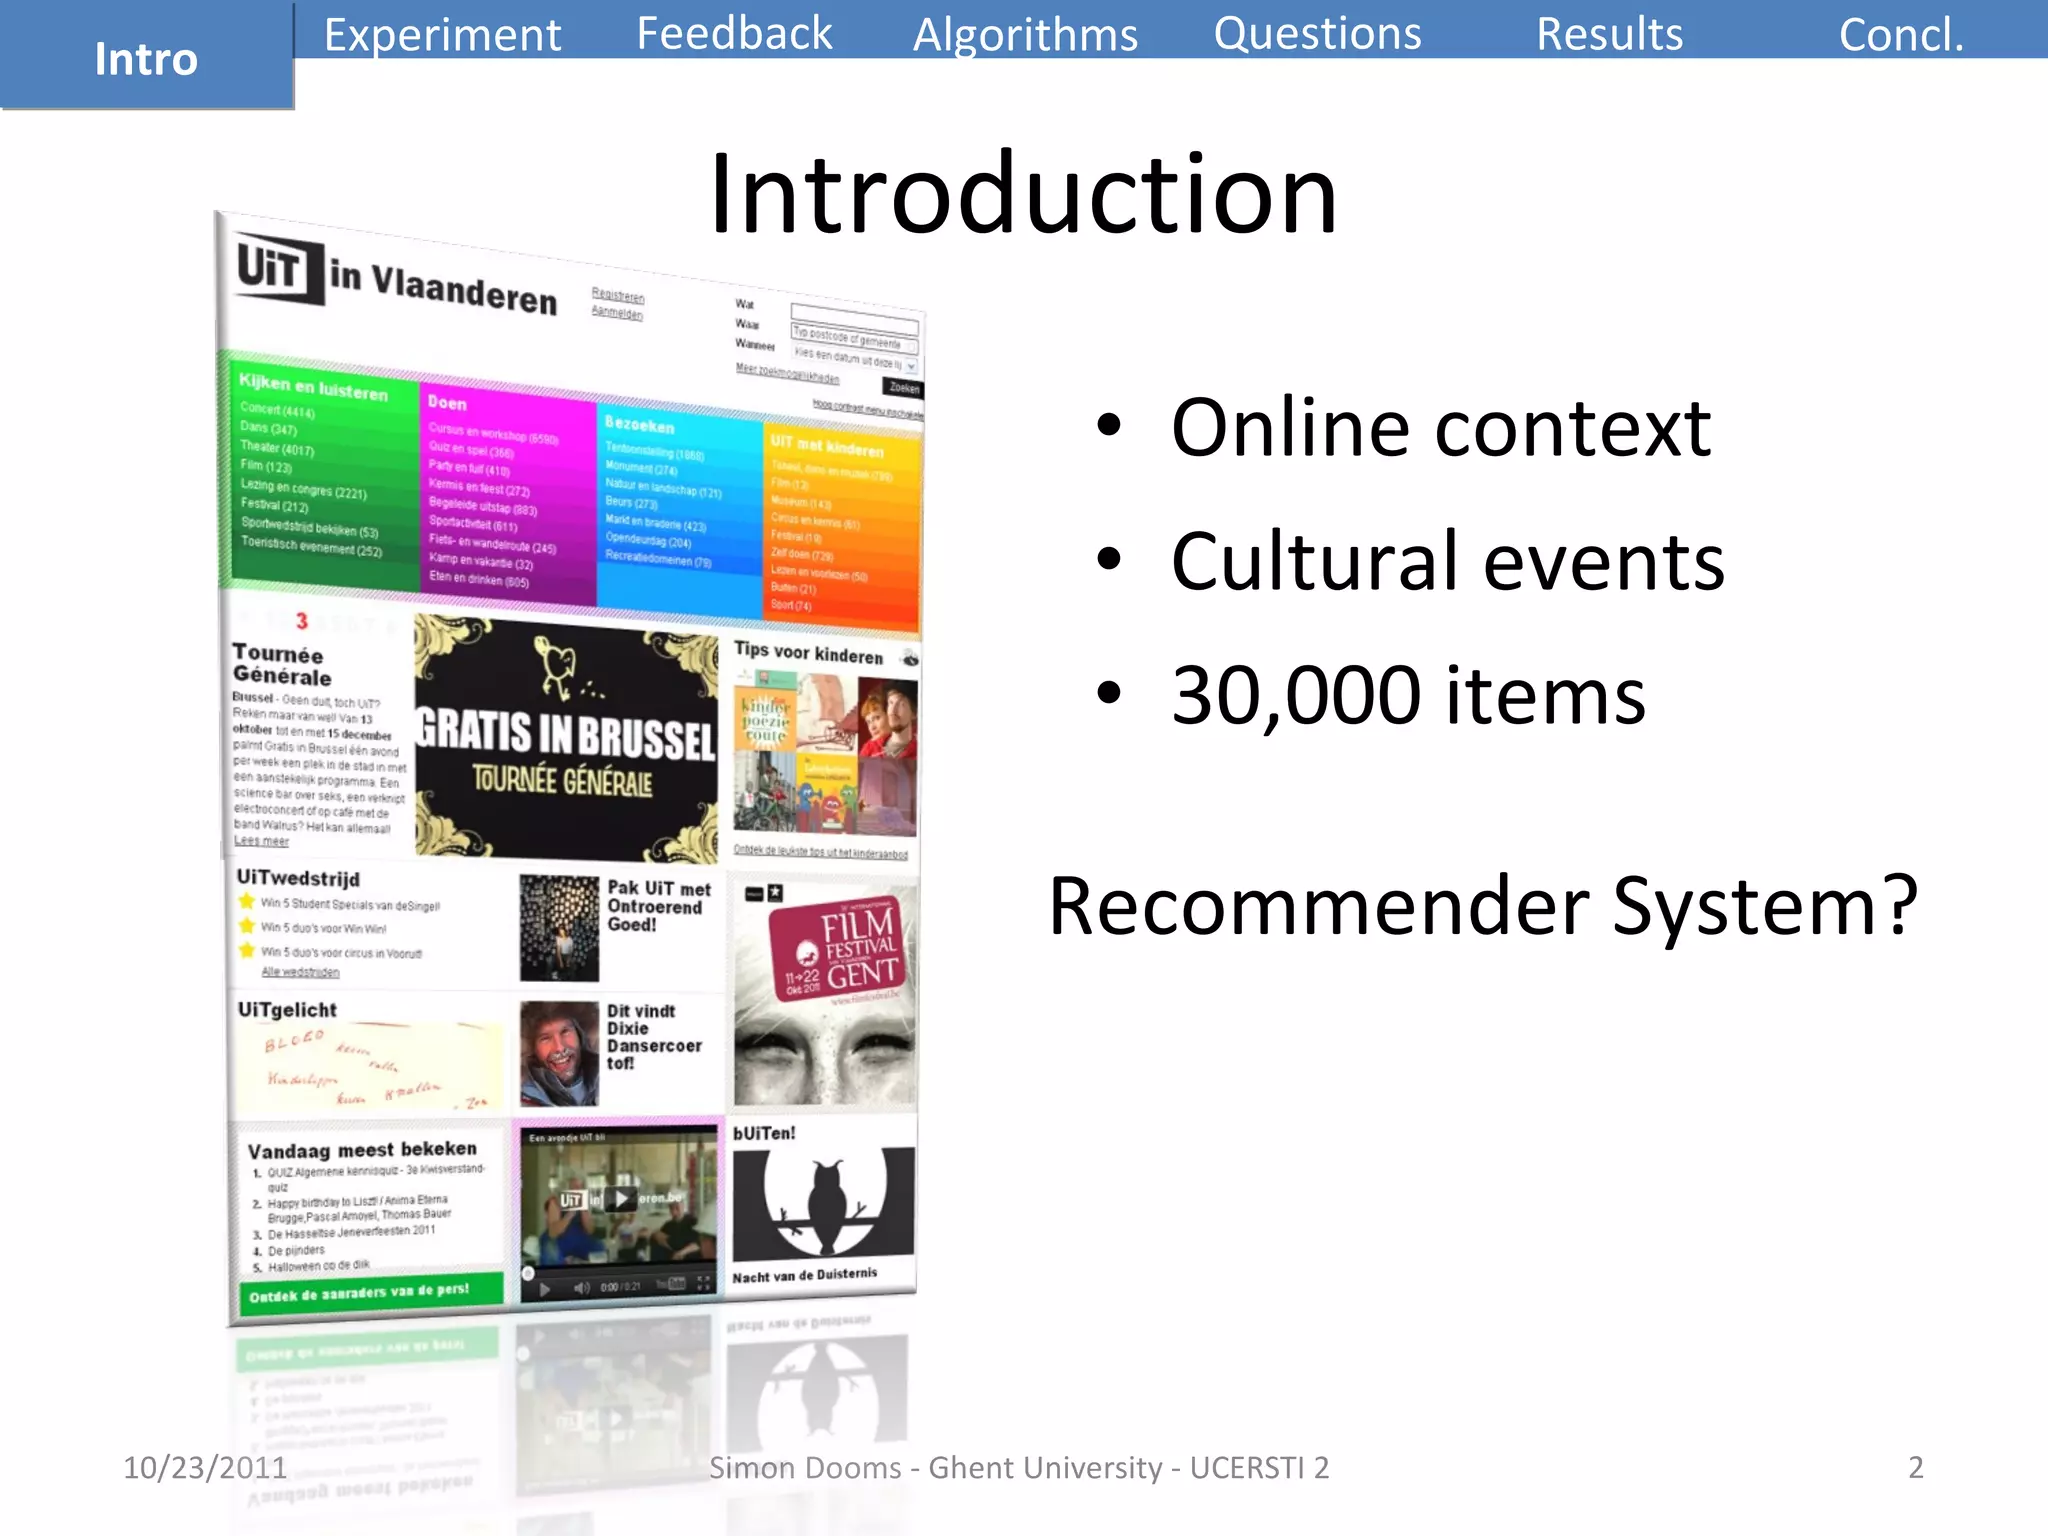Image resolution: width=2048 pixels, height=1536 pixels.
Task: Switch to the Experiment tab
Action: click(x=442, y=34)
